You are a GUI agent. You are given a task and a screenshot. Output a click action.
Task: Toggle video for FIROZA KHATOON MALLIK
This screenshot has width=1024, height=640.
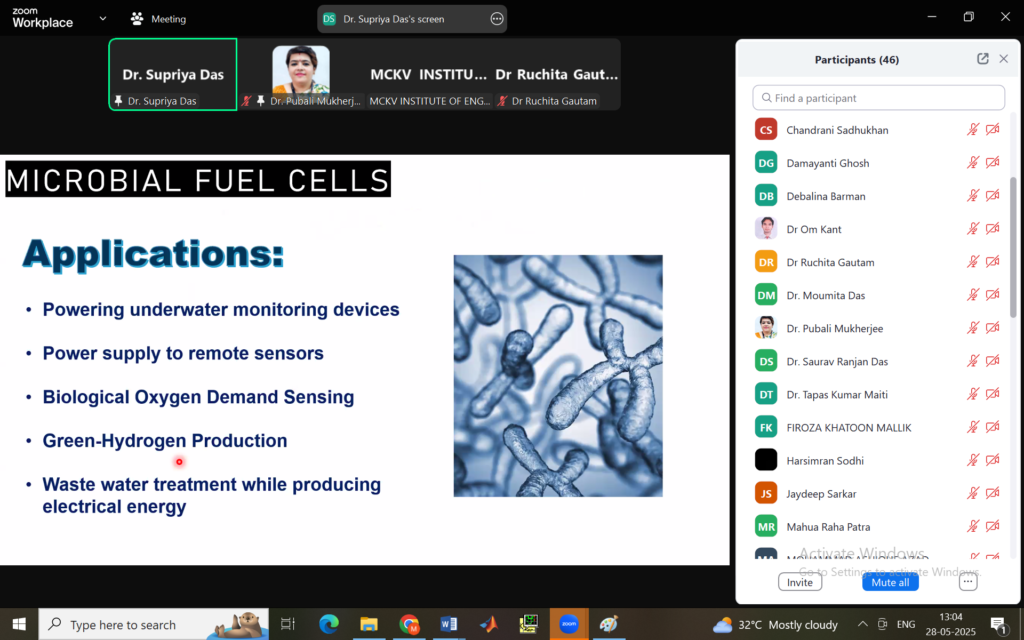point(992,428)
